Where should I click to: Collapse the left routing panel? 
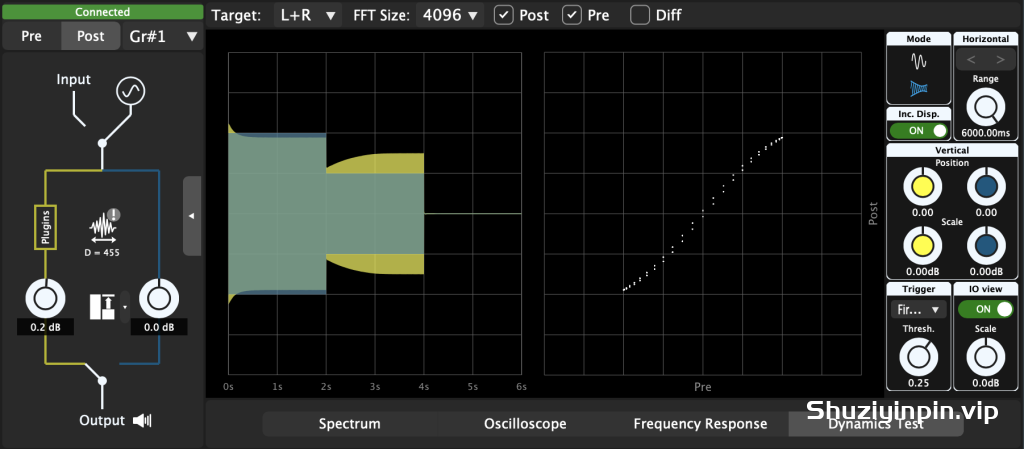192,216
